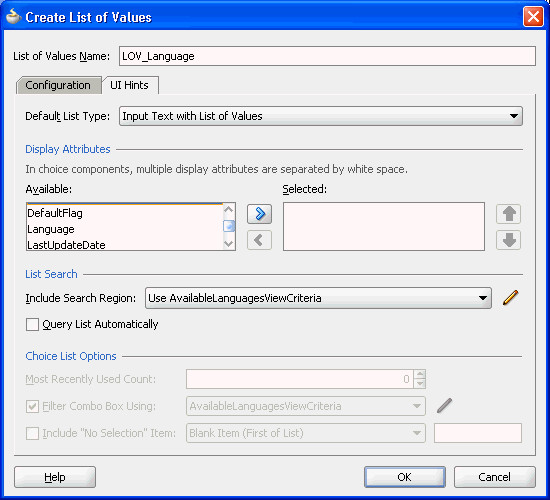
Task: Open Default List Type dropdown
Action: [321, 116]
